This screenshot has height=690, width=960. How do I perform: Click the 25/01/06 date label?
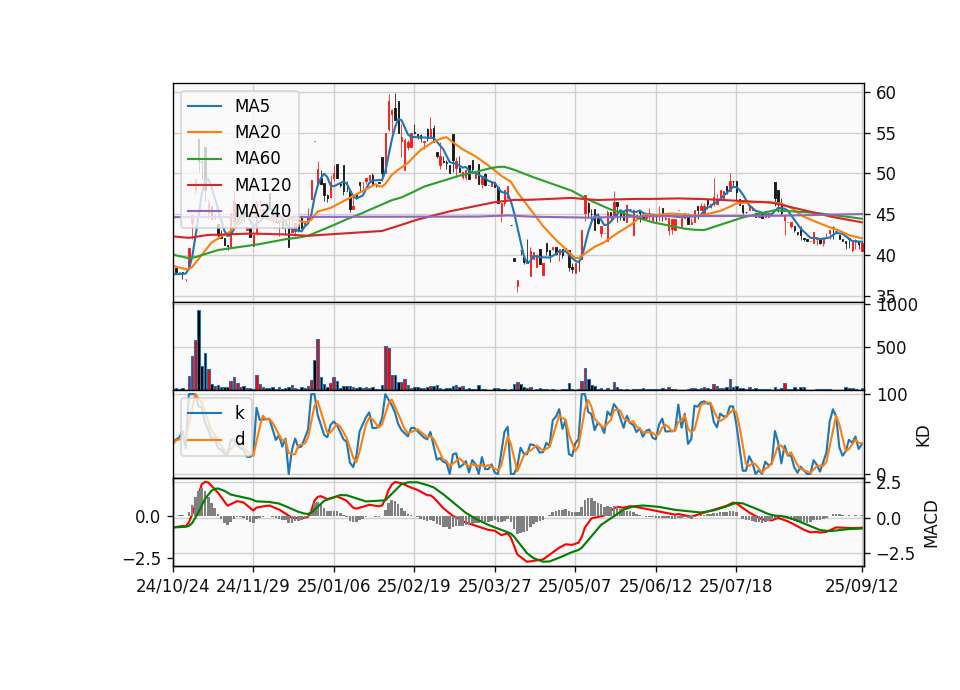pos(334,586)
